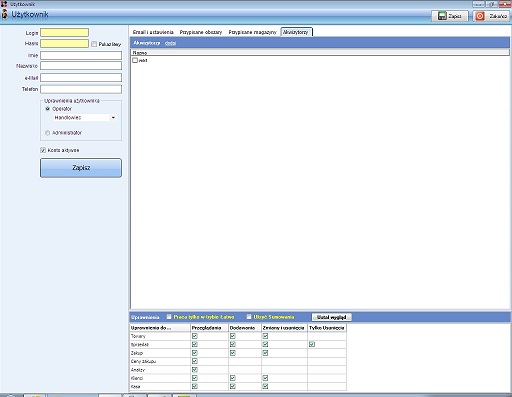Click the Zmiany i usunięcia column header
Image resolution: width=512 pixels, height=397 pixels.
[284, 328]
